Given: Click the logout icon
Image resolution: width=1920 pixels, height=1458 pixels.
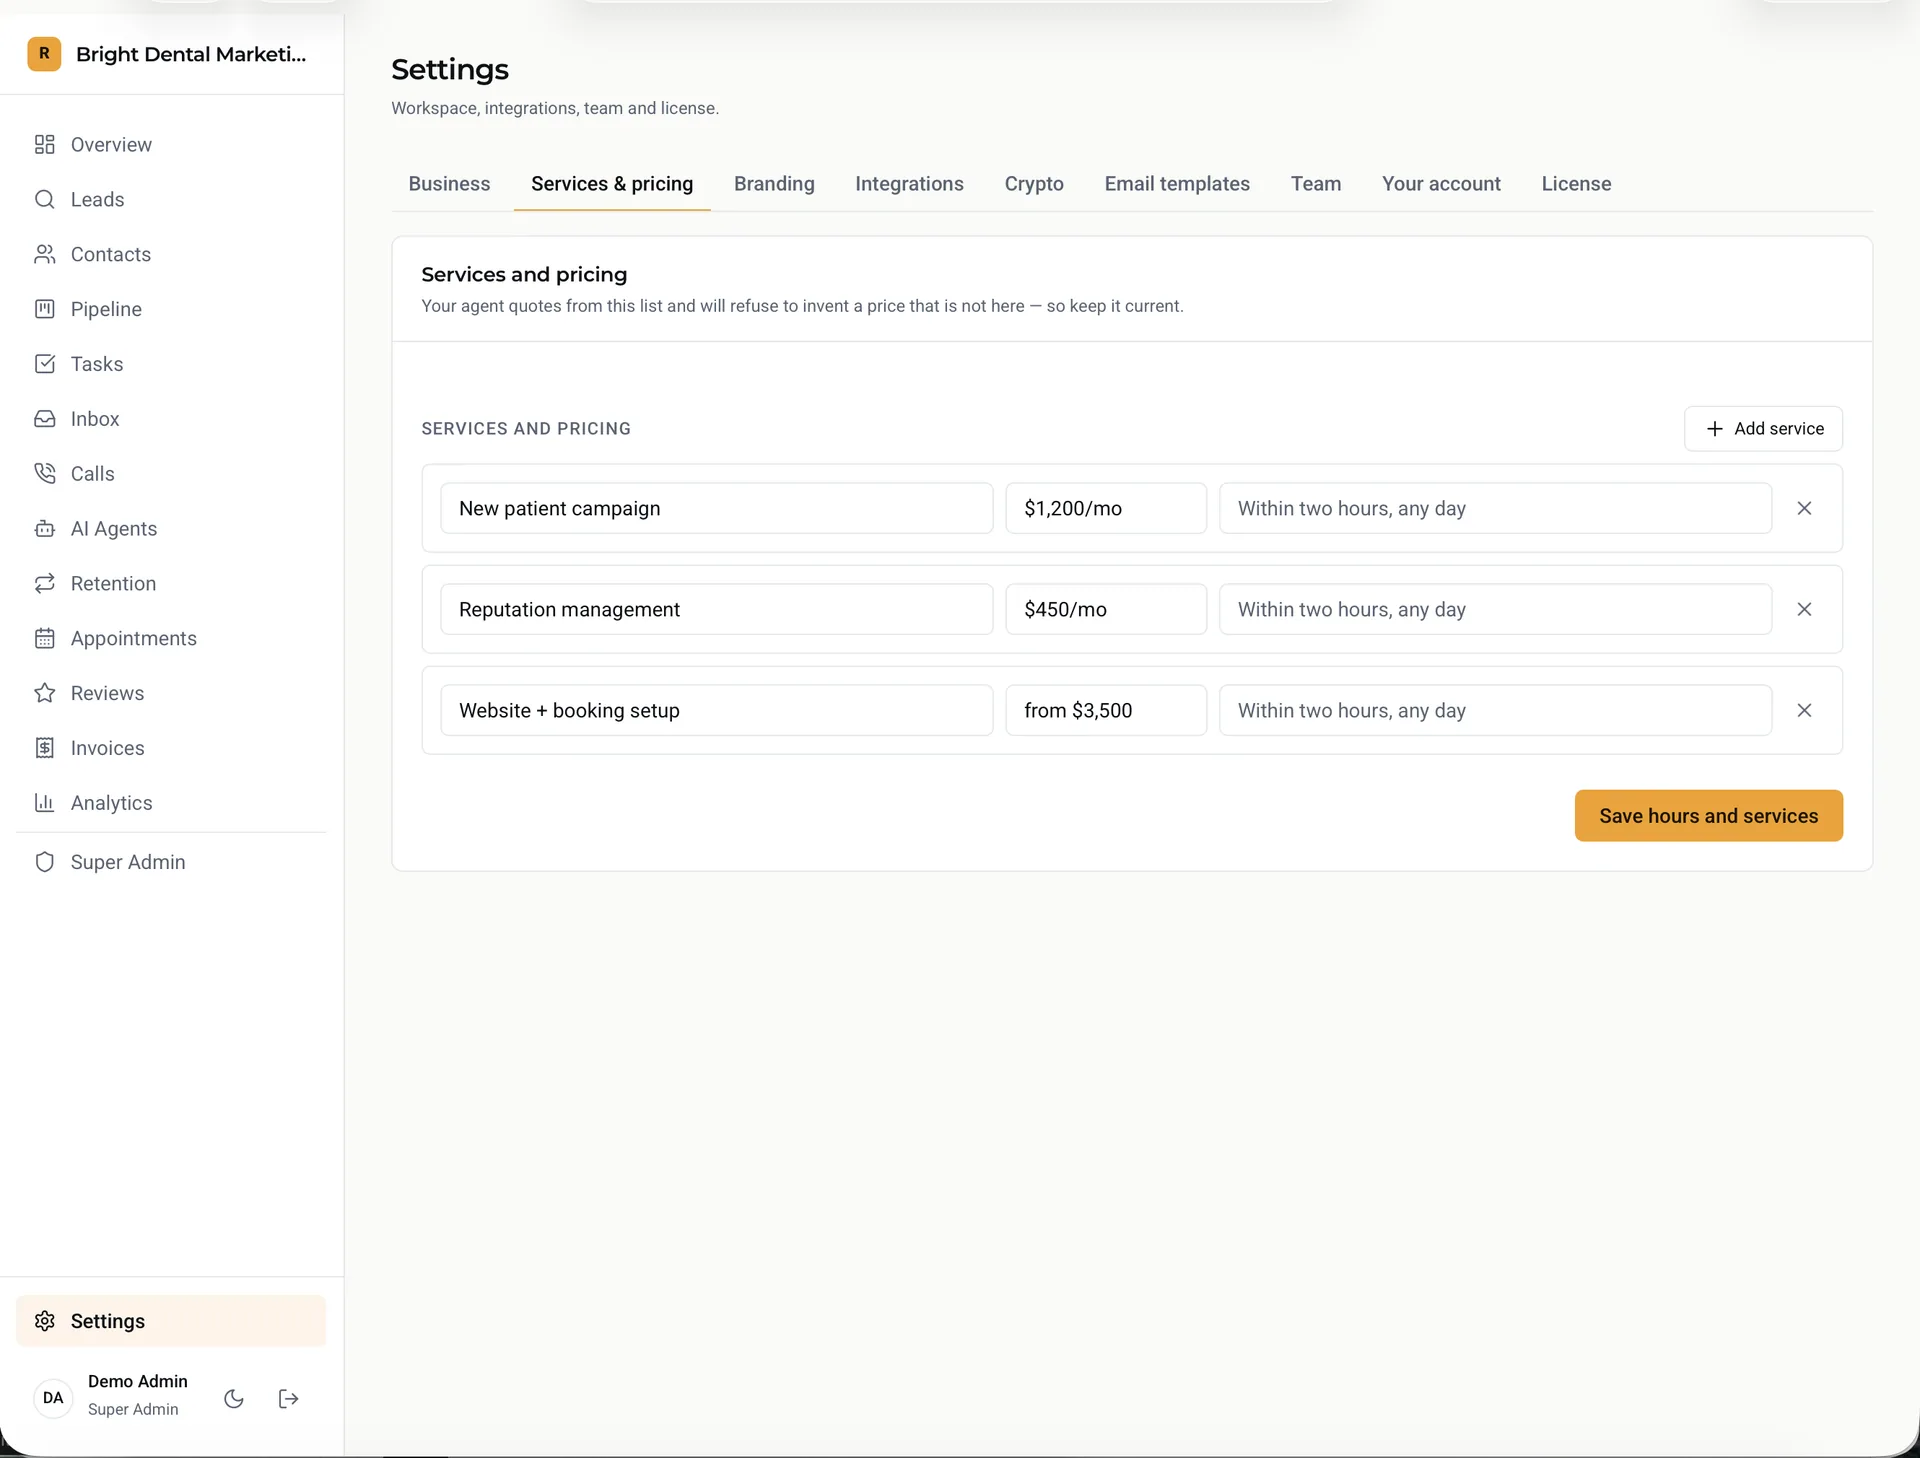Looking at the screenshot, I should click(288, 1399).
